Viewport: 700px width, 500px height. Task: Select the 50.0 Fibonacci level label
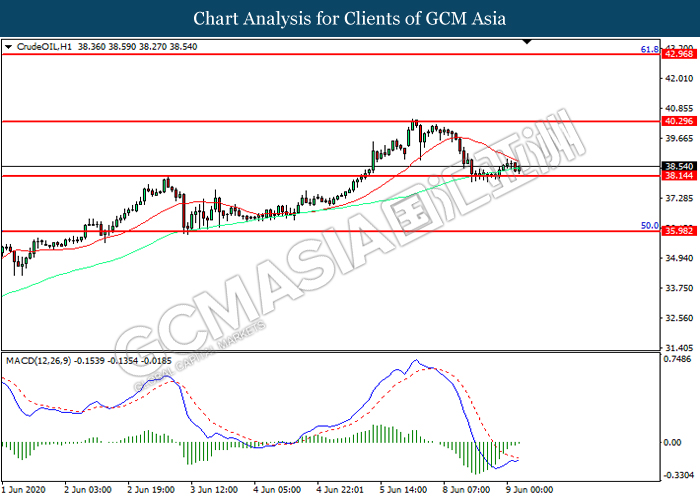coord(647,226)
